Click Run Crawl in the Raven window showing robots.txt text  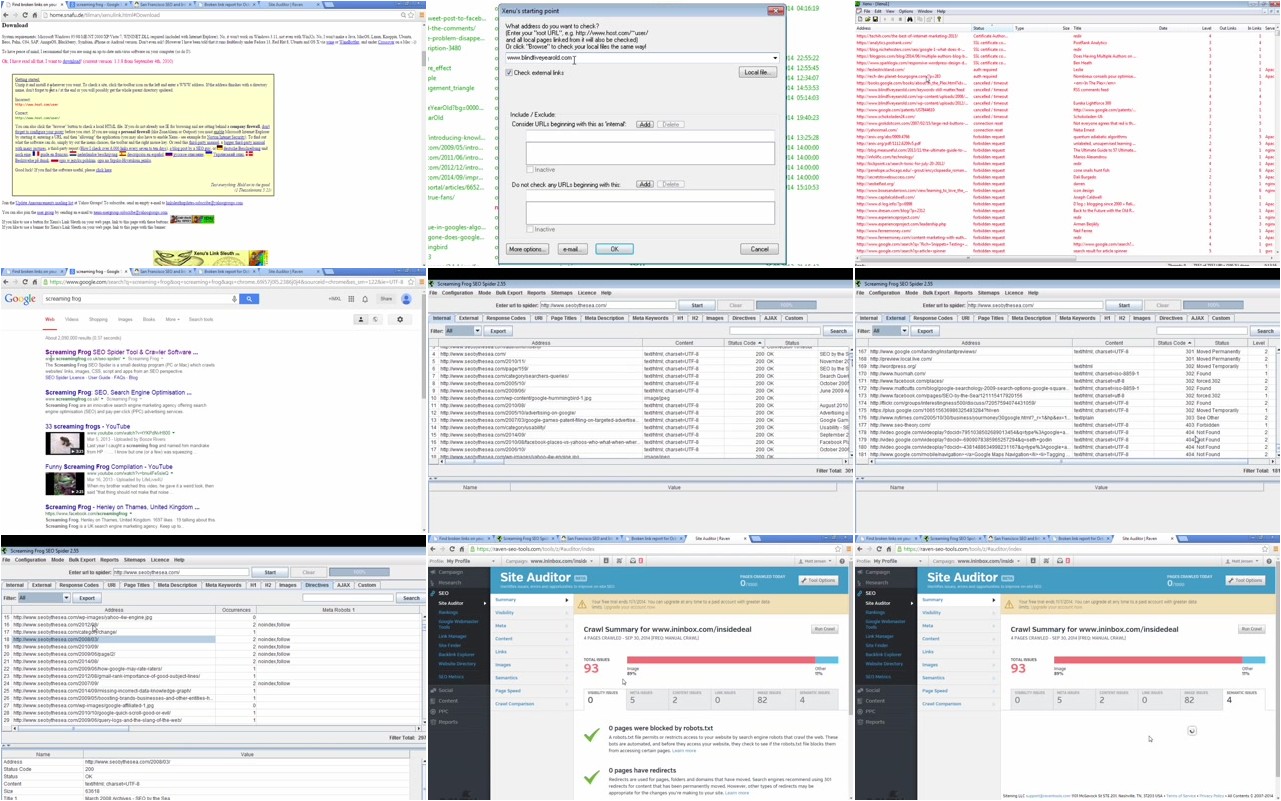pyautogui.click(x=825, y=629)
